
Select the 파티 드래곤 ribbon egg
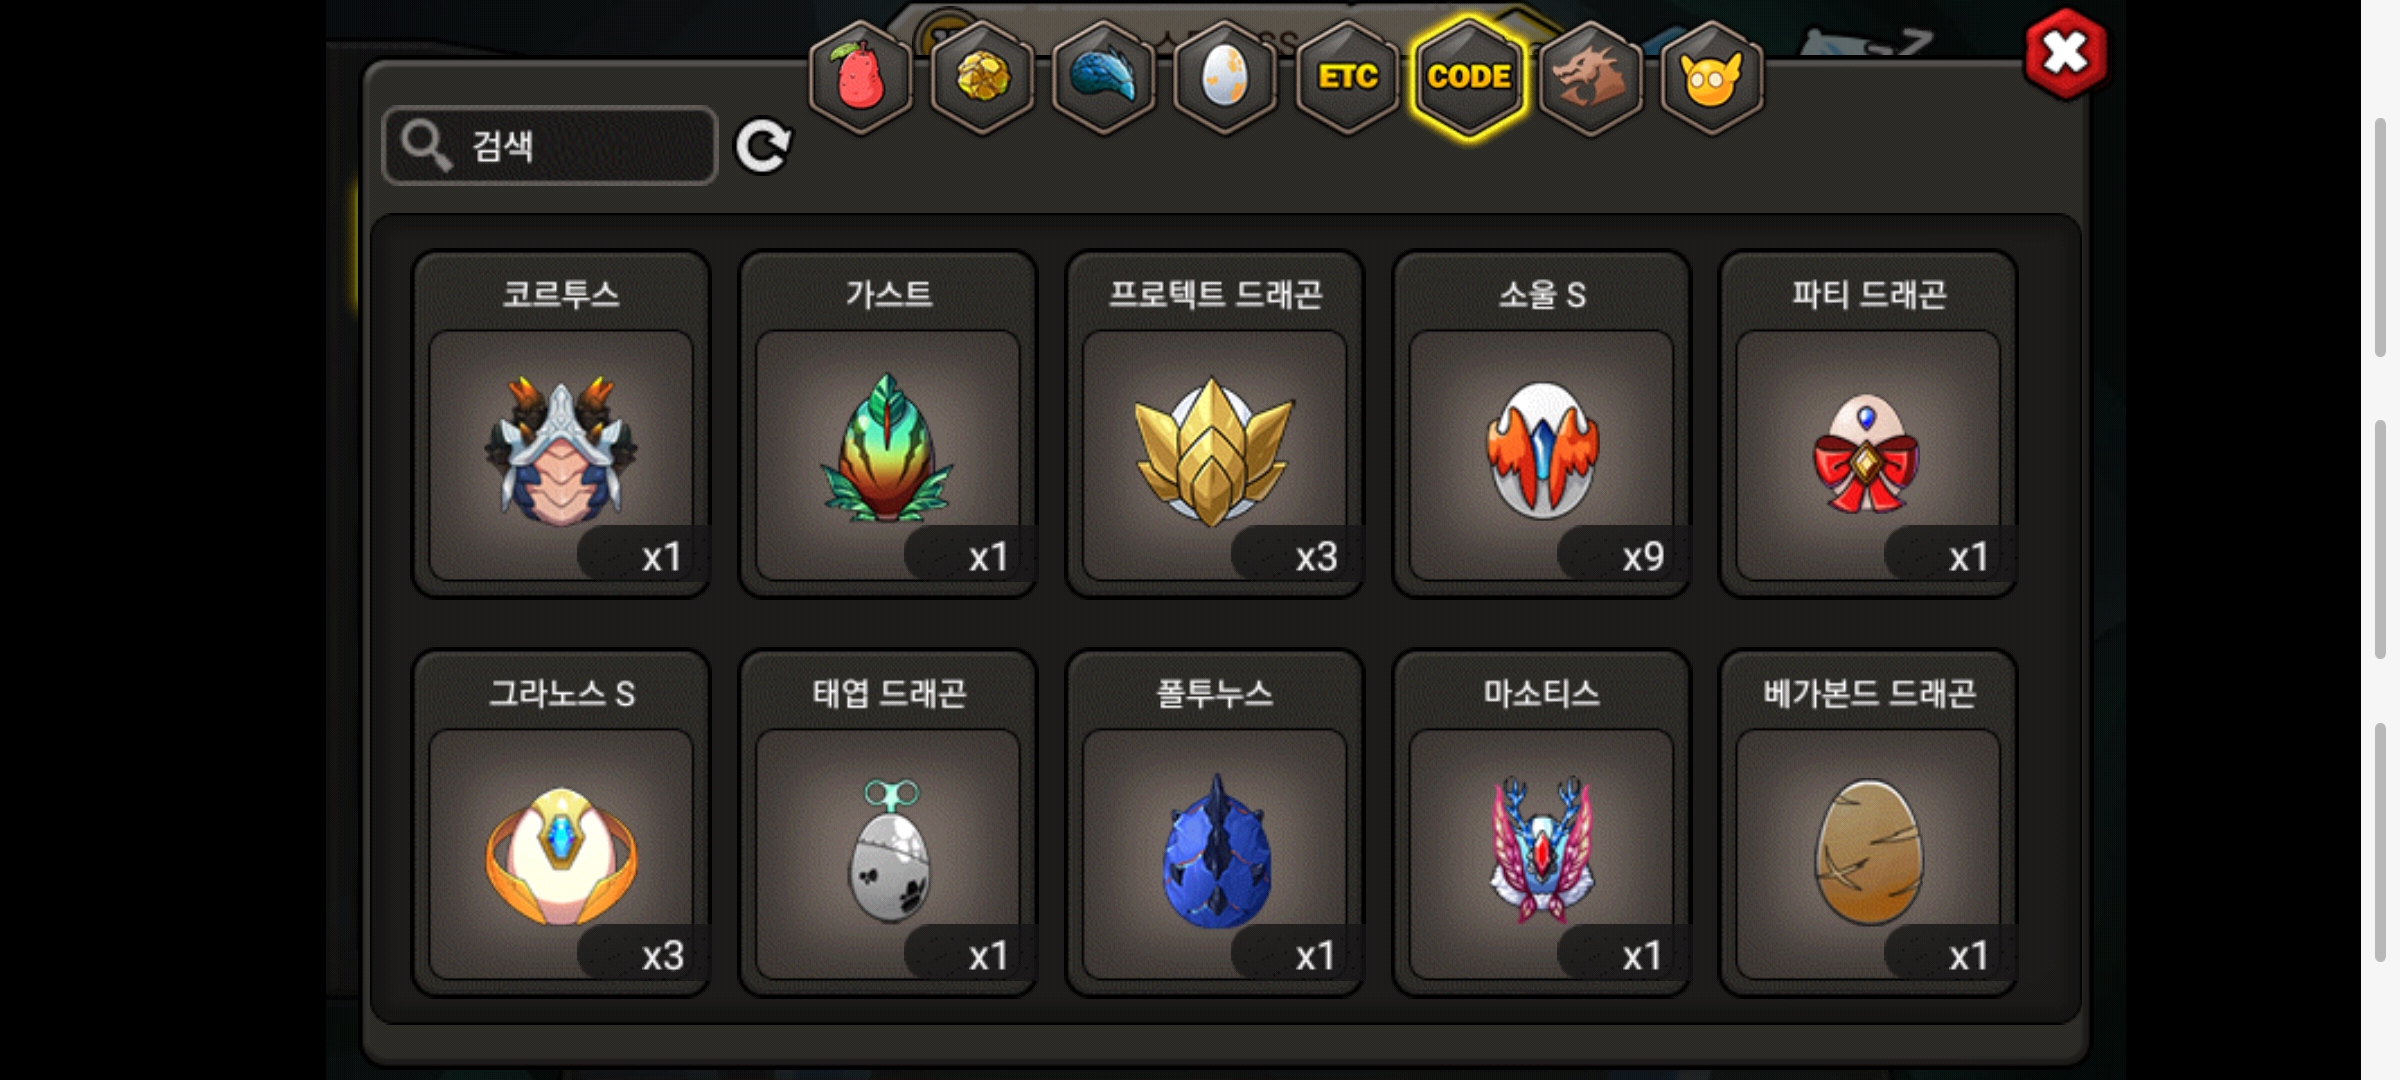(1868, 424)
